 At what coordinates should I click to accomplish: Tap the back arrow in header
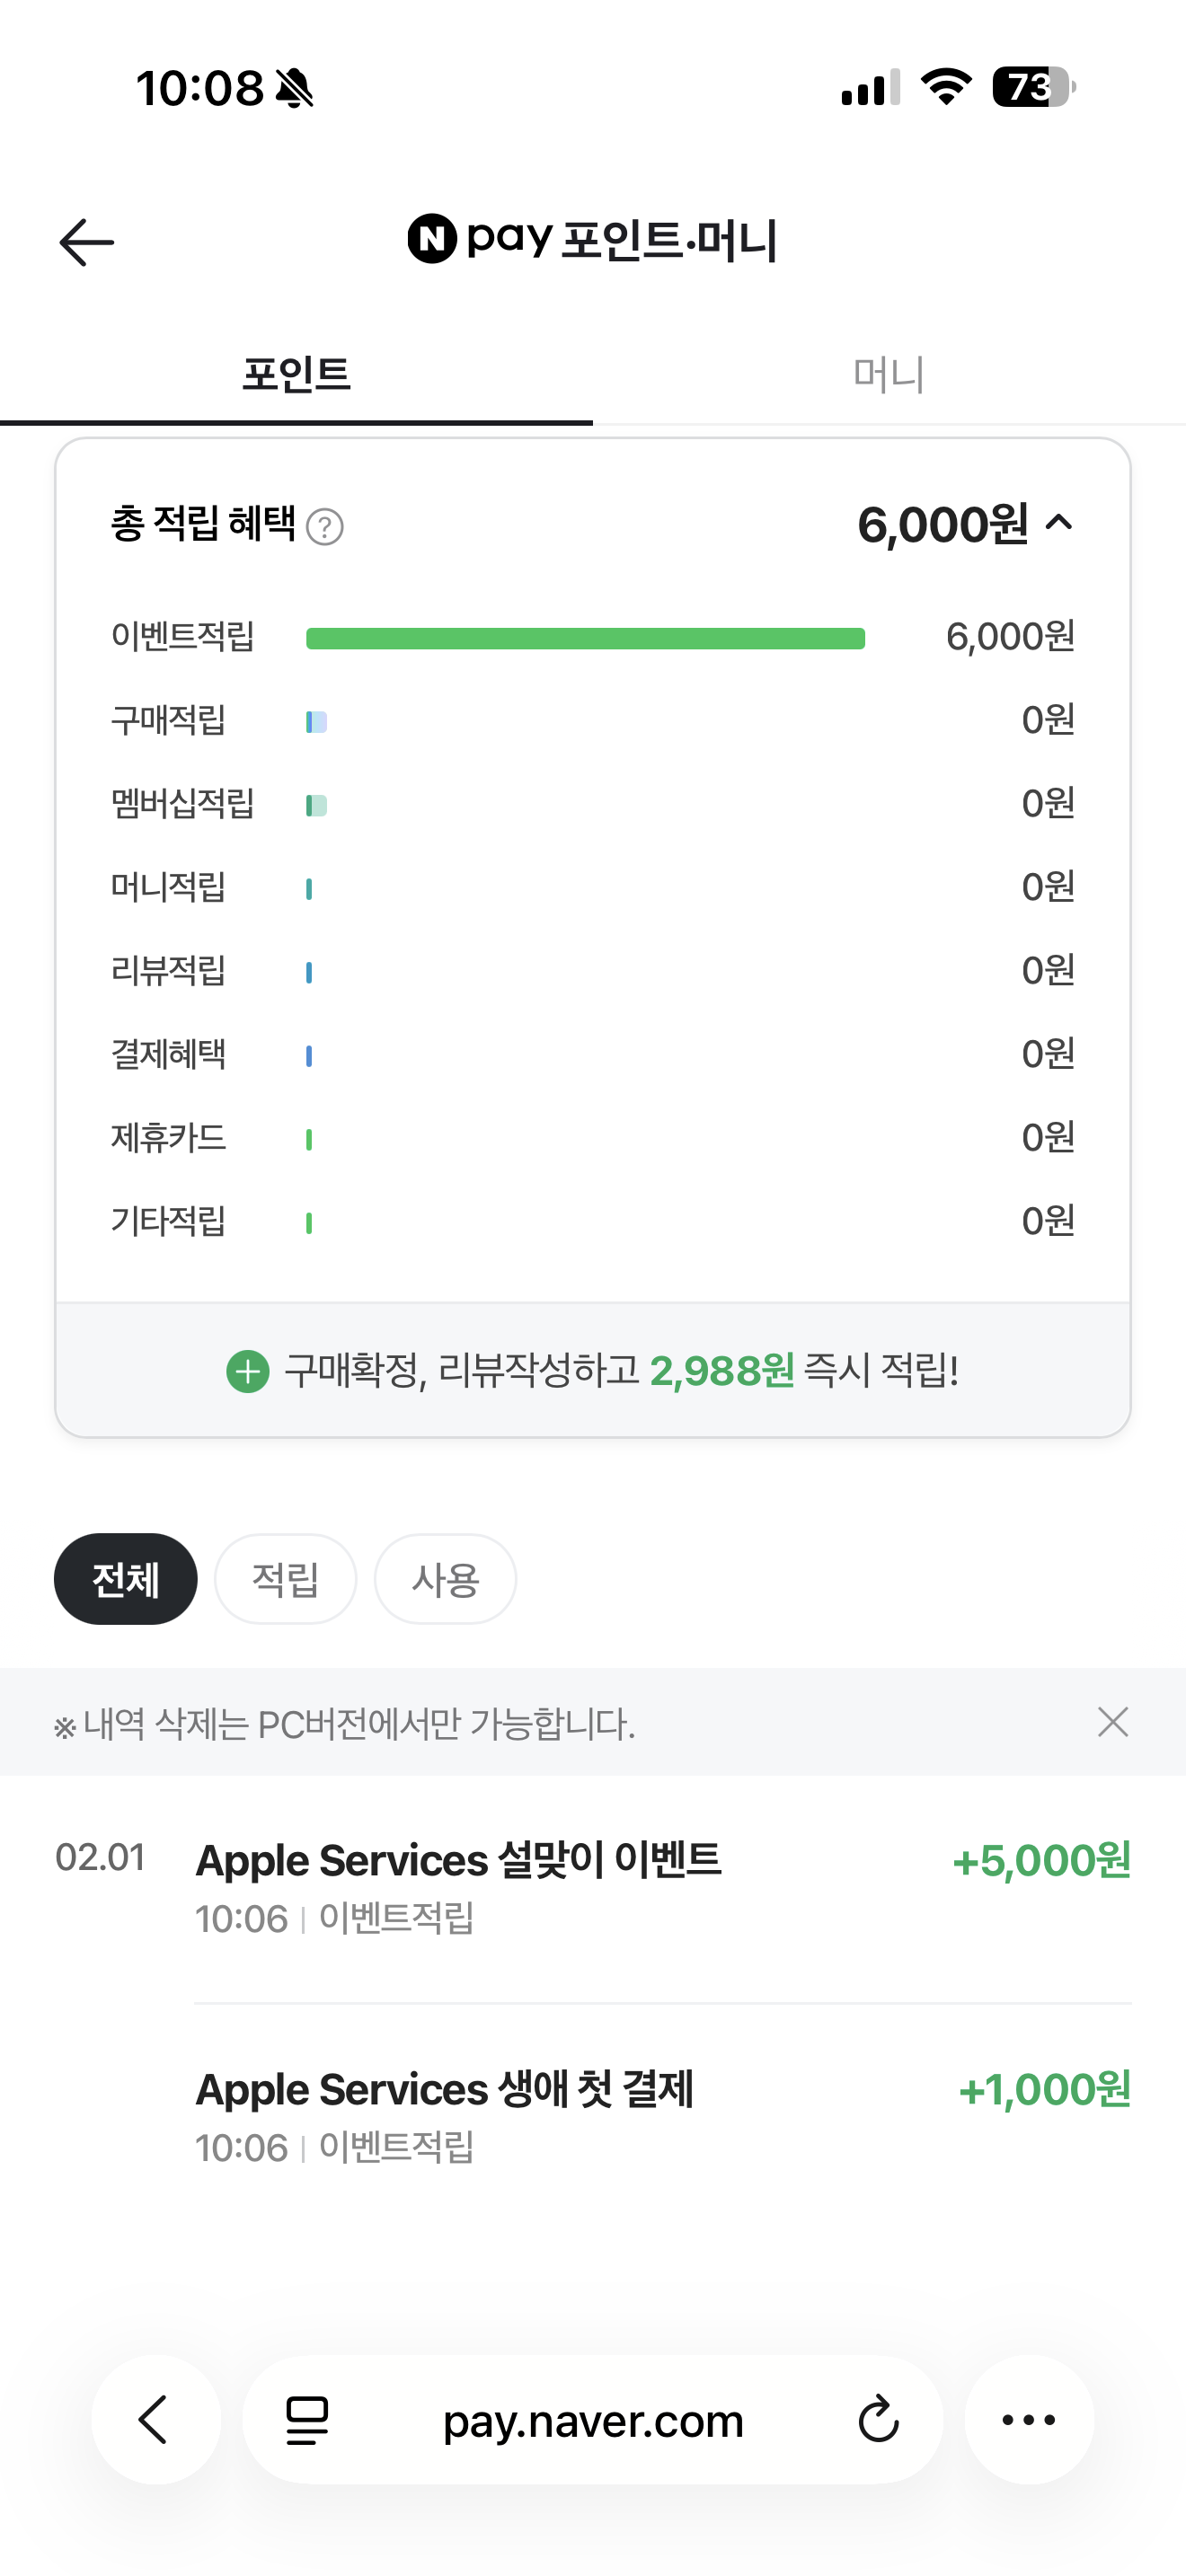tap(87, 242)
